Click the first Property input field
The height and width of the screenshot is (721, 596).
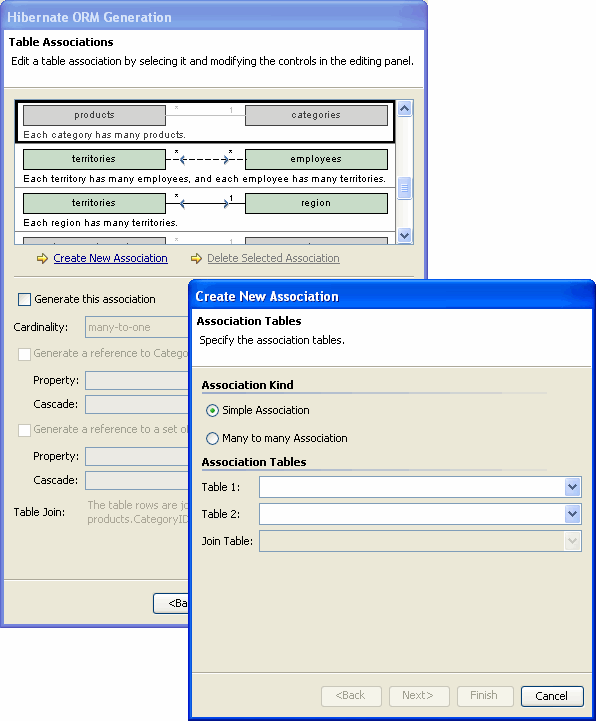tap(137, 381)
